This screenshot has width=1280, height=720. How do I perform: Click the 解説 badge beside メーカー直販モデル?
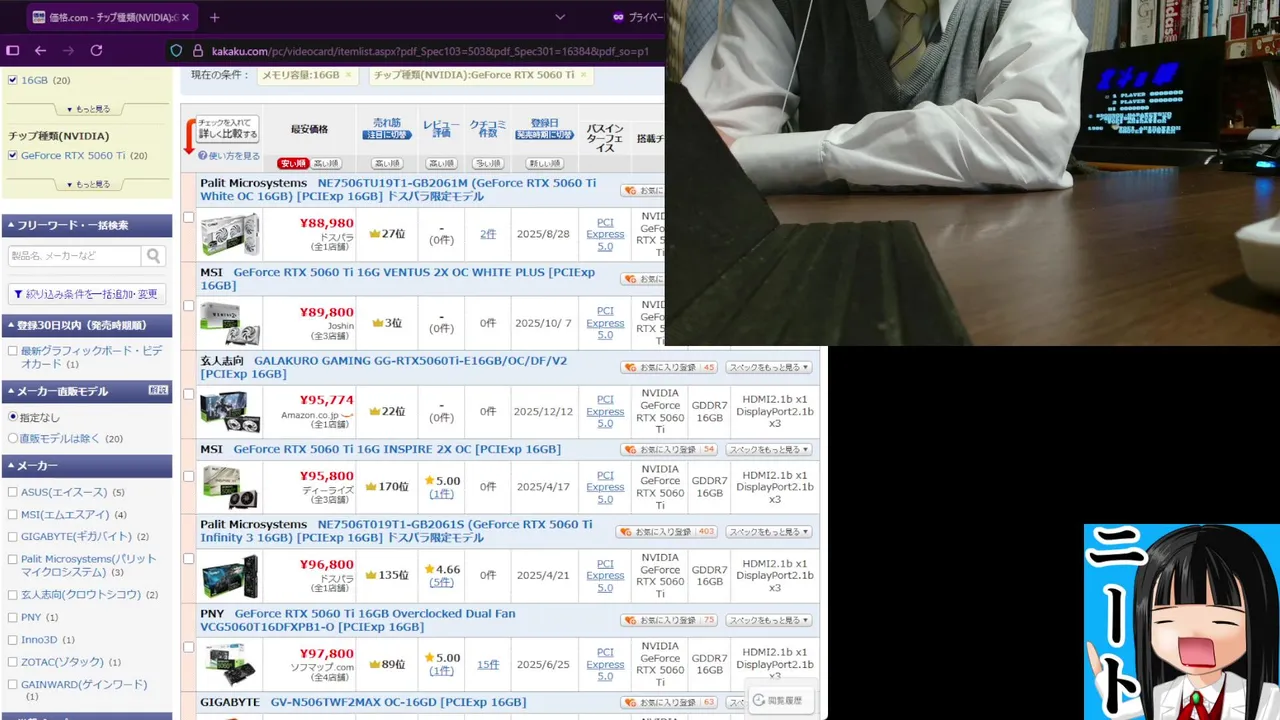point(158,390)
